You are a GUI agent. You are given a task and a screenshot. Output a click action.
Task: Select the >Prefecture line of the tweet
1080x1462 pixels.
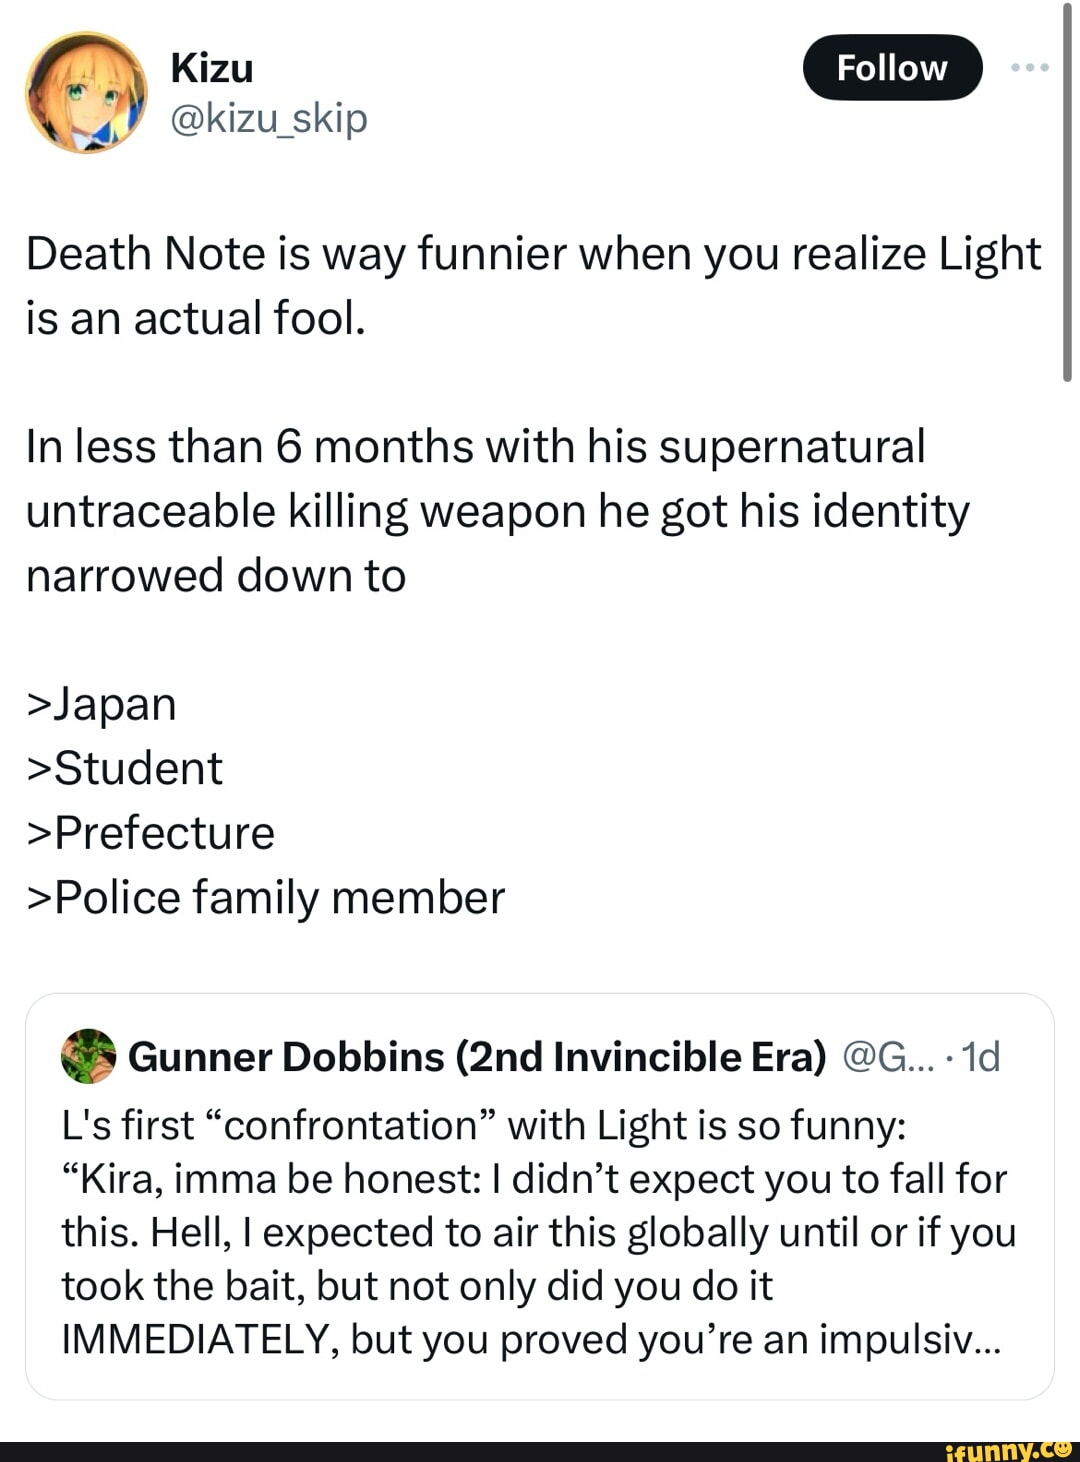pos(151,833)
